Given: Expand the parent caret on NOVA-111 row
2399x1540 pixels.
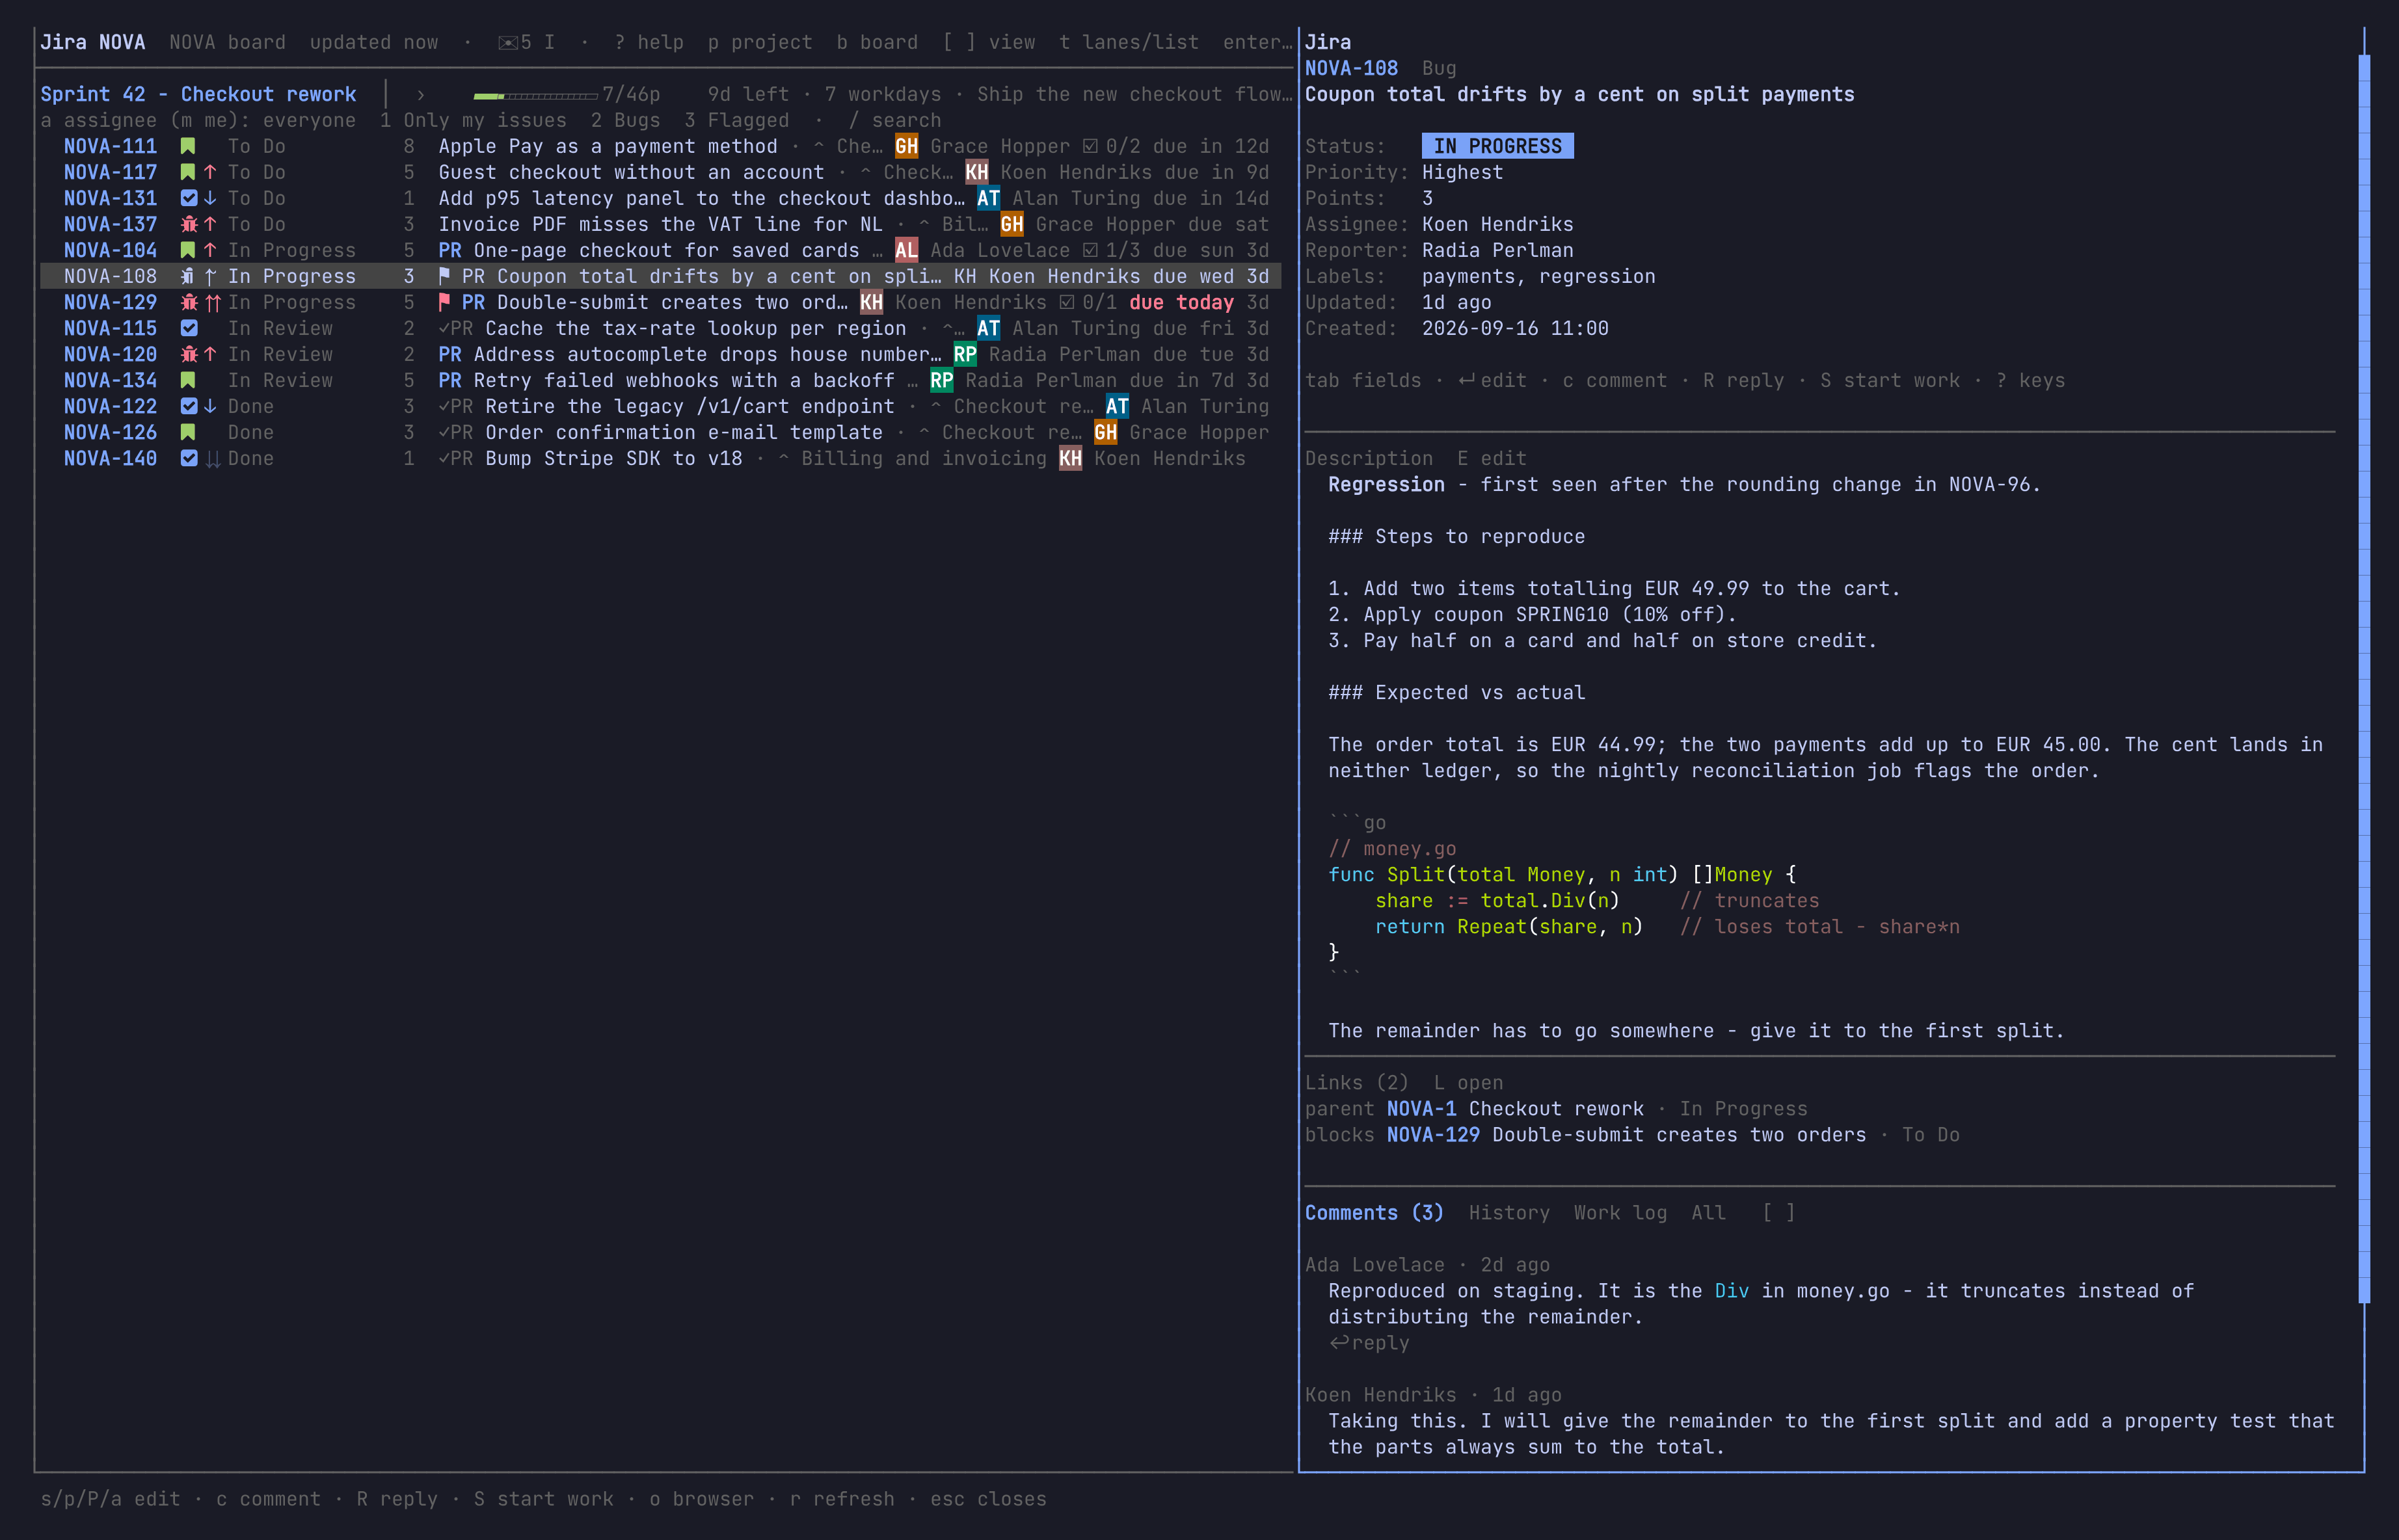Looking at the screenshot, I should click(x=818, y=146).
